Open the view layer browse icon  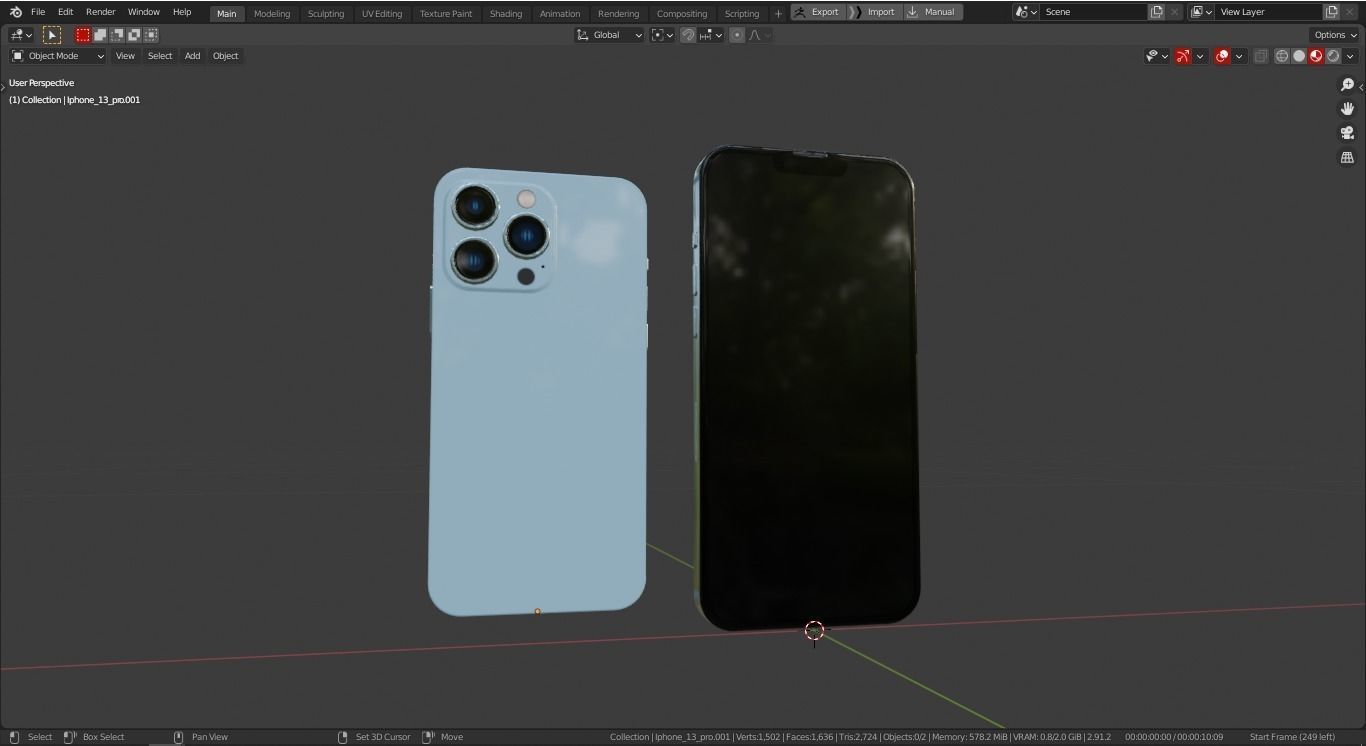coord(1202,12)
